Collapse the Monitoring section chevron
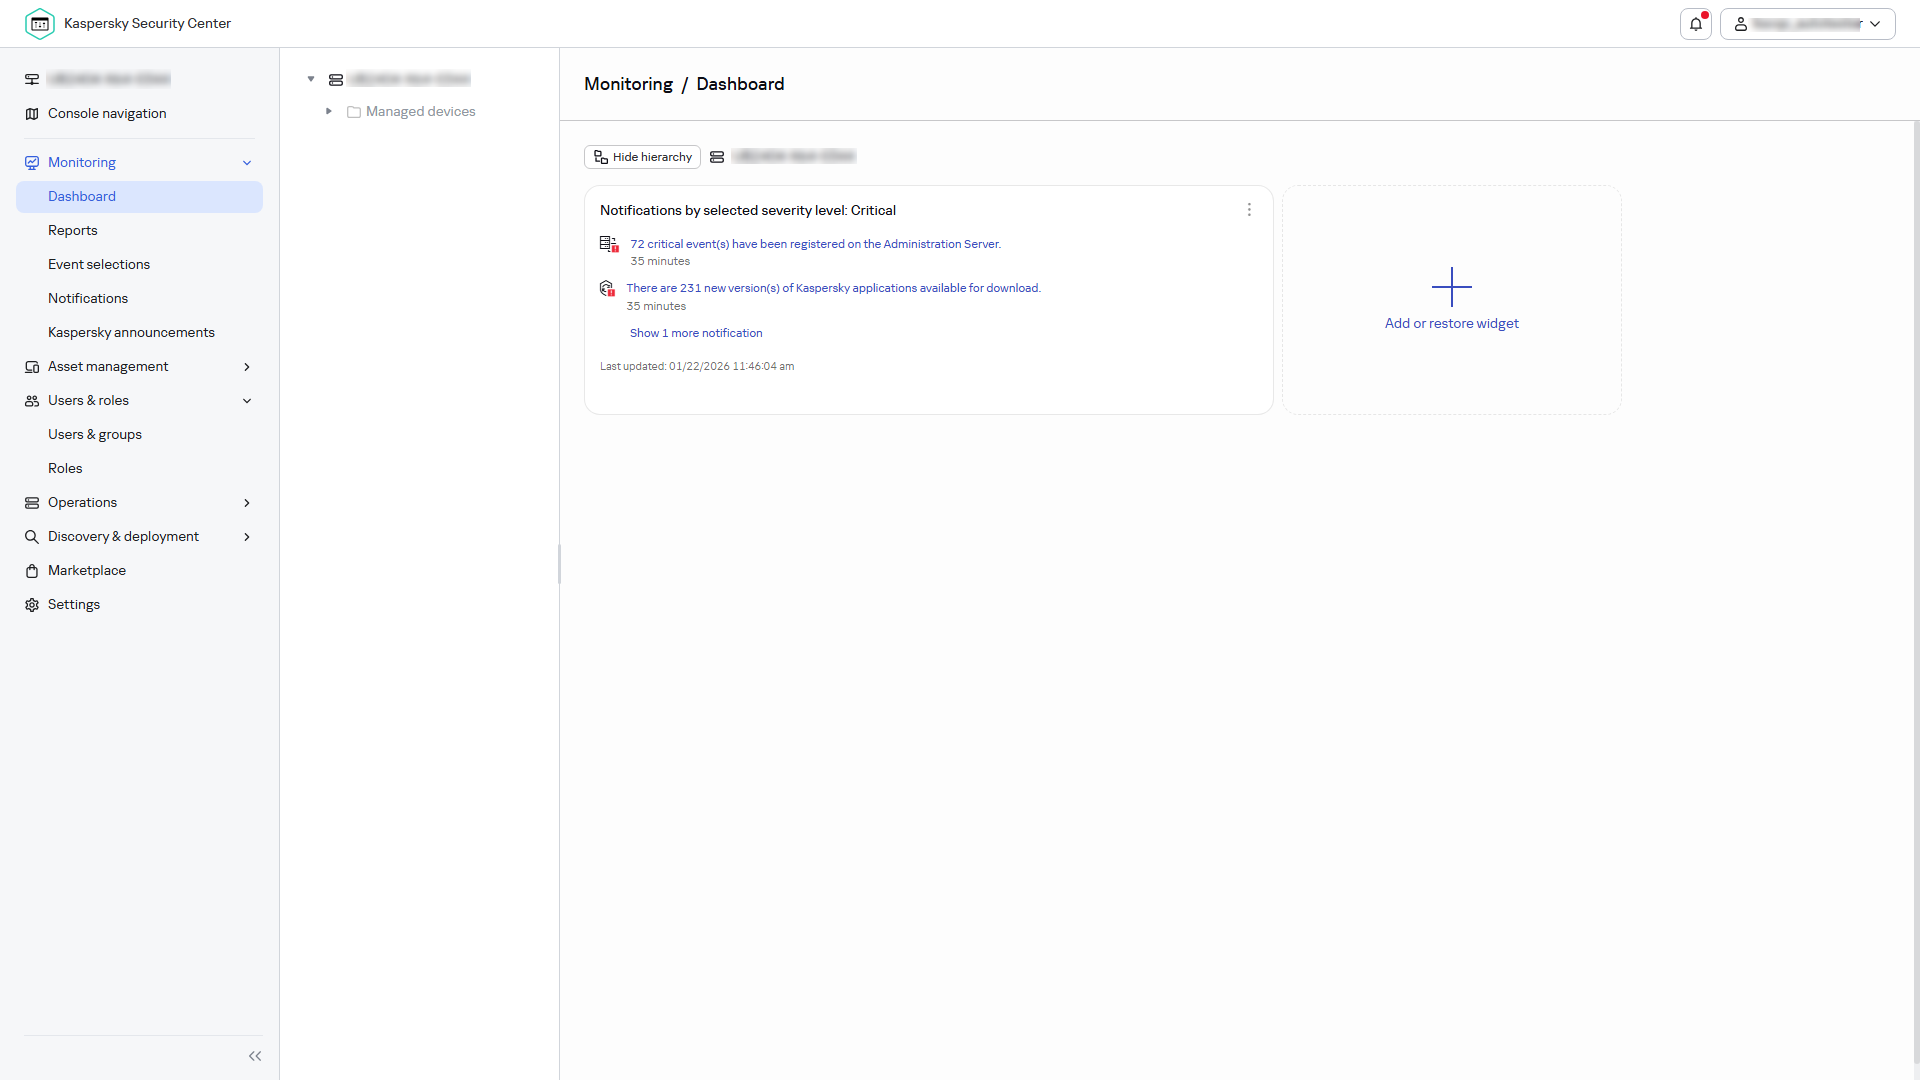1920x1080 pixels. click(247, 163)
